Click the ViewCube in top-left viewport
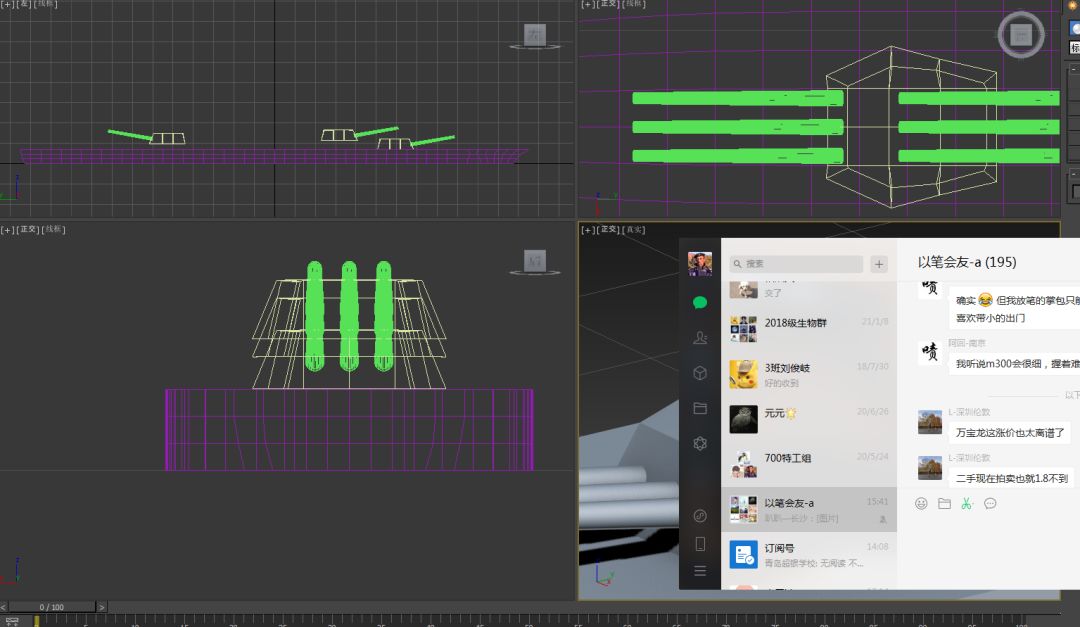Image resolution: width=1080 pixels, height=627 pixels. (x=535, y=36)
